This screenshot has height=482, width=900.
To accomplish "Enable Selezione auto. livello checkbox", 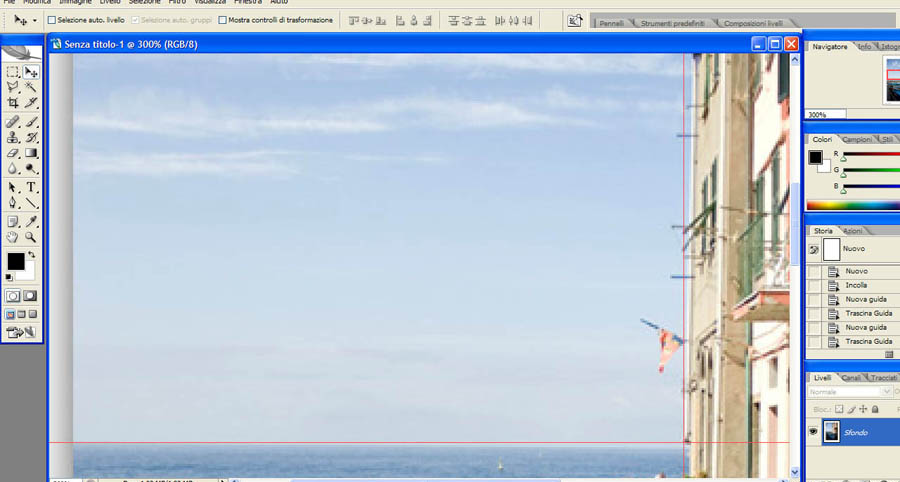I will click(52, 20).
